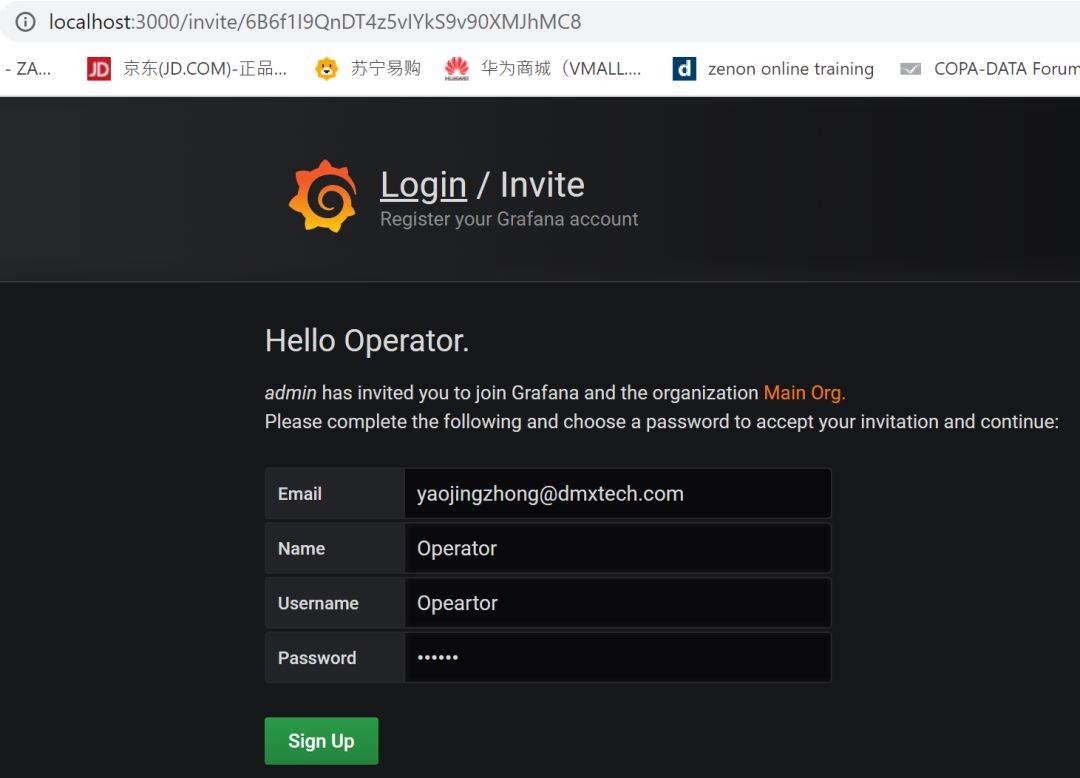Click the 'Username' field label

[318, 603]
